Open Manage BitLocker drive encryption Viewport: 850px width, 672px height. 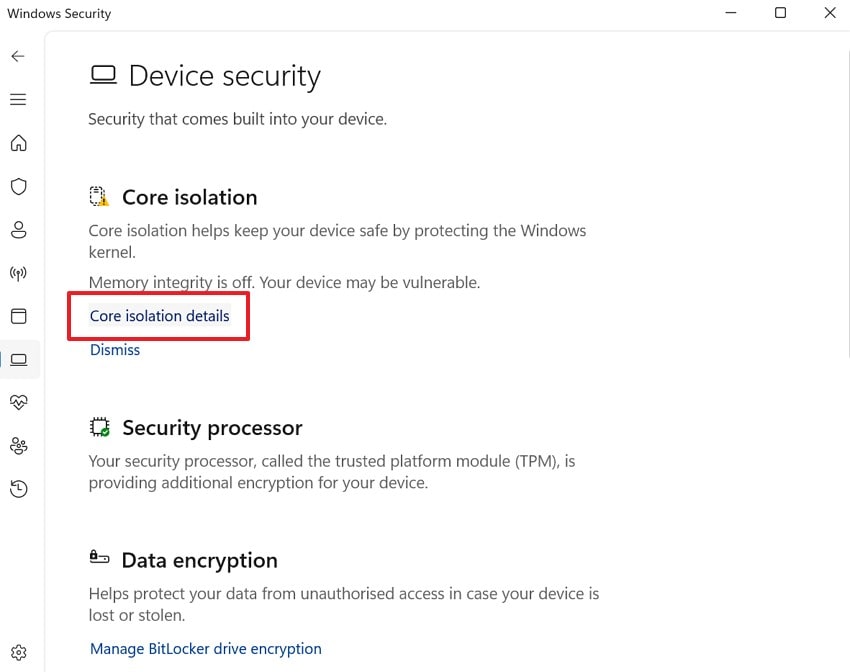point(205,648)
